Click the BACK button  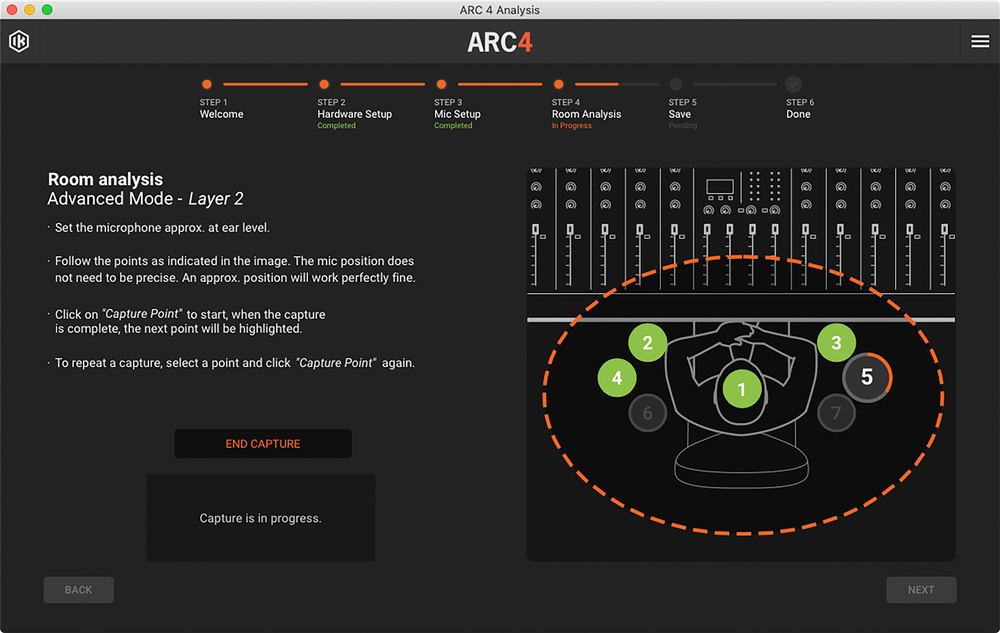(x=78, y=590)
